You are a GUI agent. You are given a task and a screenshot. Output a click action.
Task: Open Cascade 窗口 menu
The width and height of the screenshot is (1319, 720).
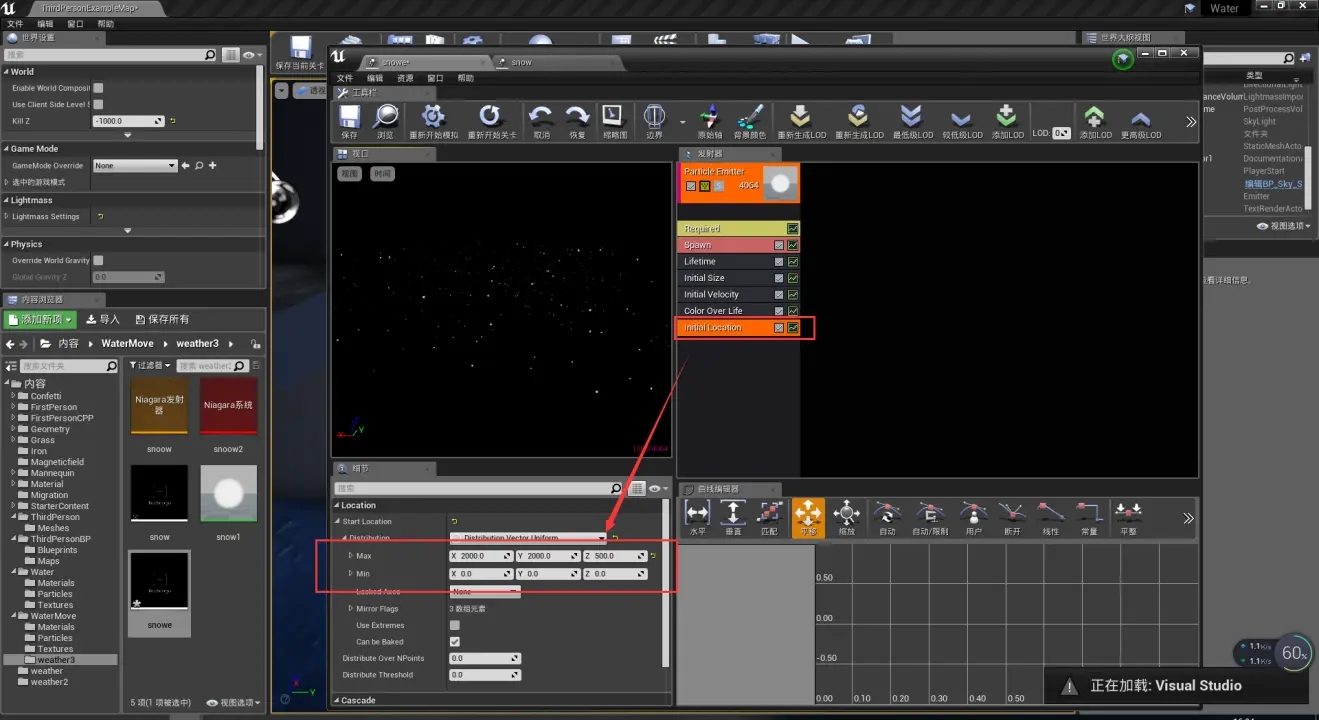(x=435, y=78)
